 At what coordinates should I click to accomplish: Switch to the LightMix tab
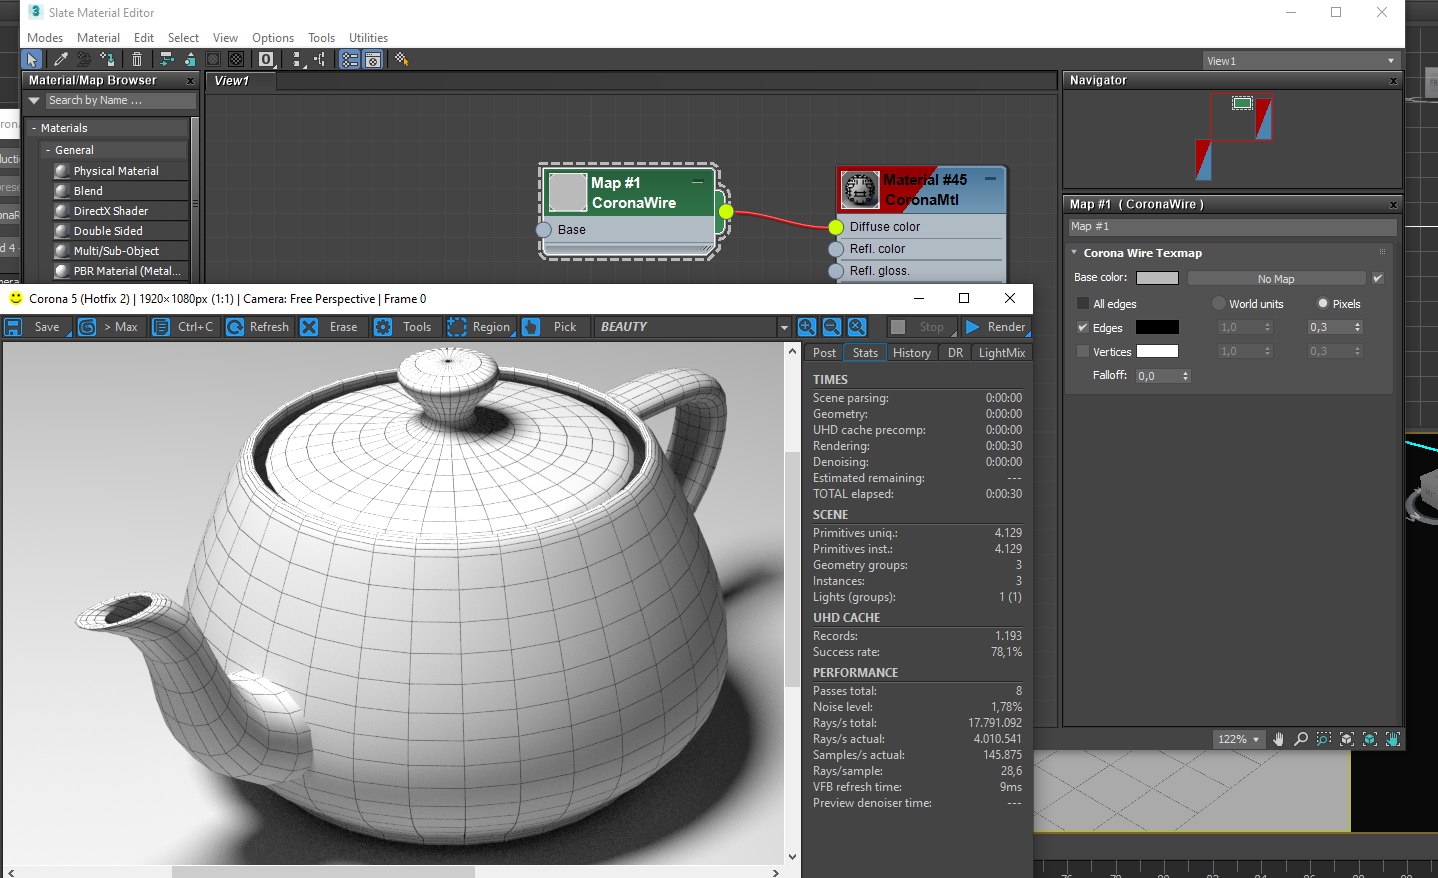click(1001, 353)
